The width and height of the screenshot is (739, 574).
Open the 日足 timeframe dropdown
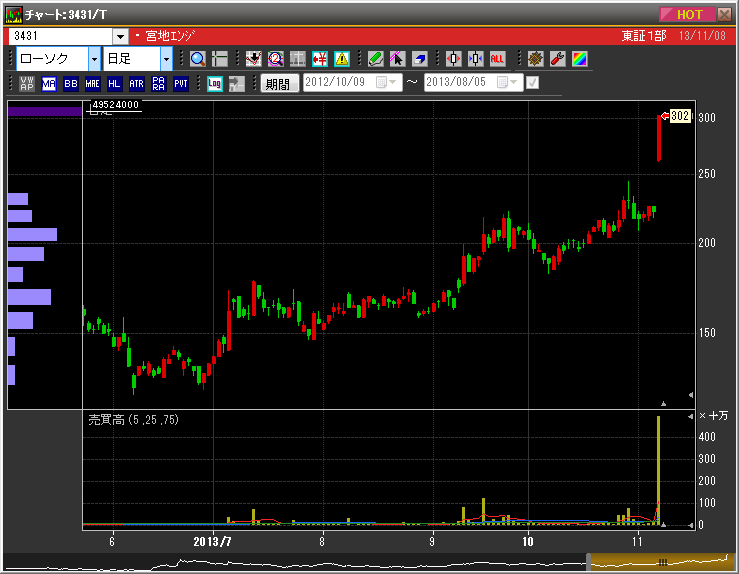166,59
